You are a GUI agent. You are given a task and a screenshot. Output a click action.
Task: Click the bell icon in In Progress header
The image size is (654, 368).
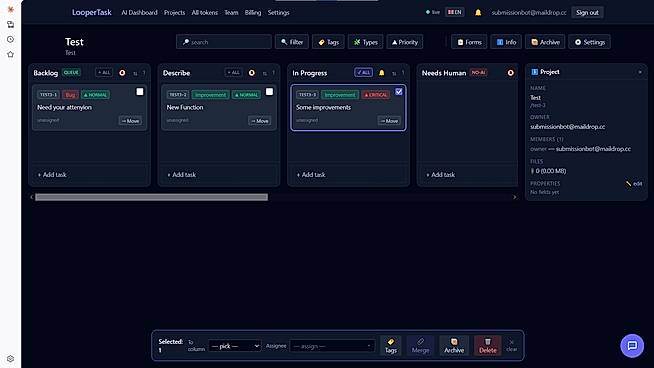click(x=381, y=73)
